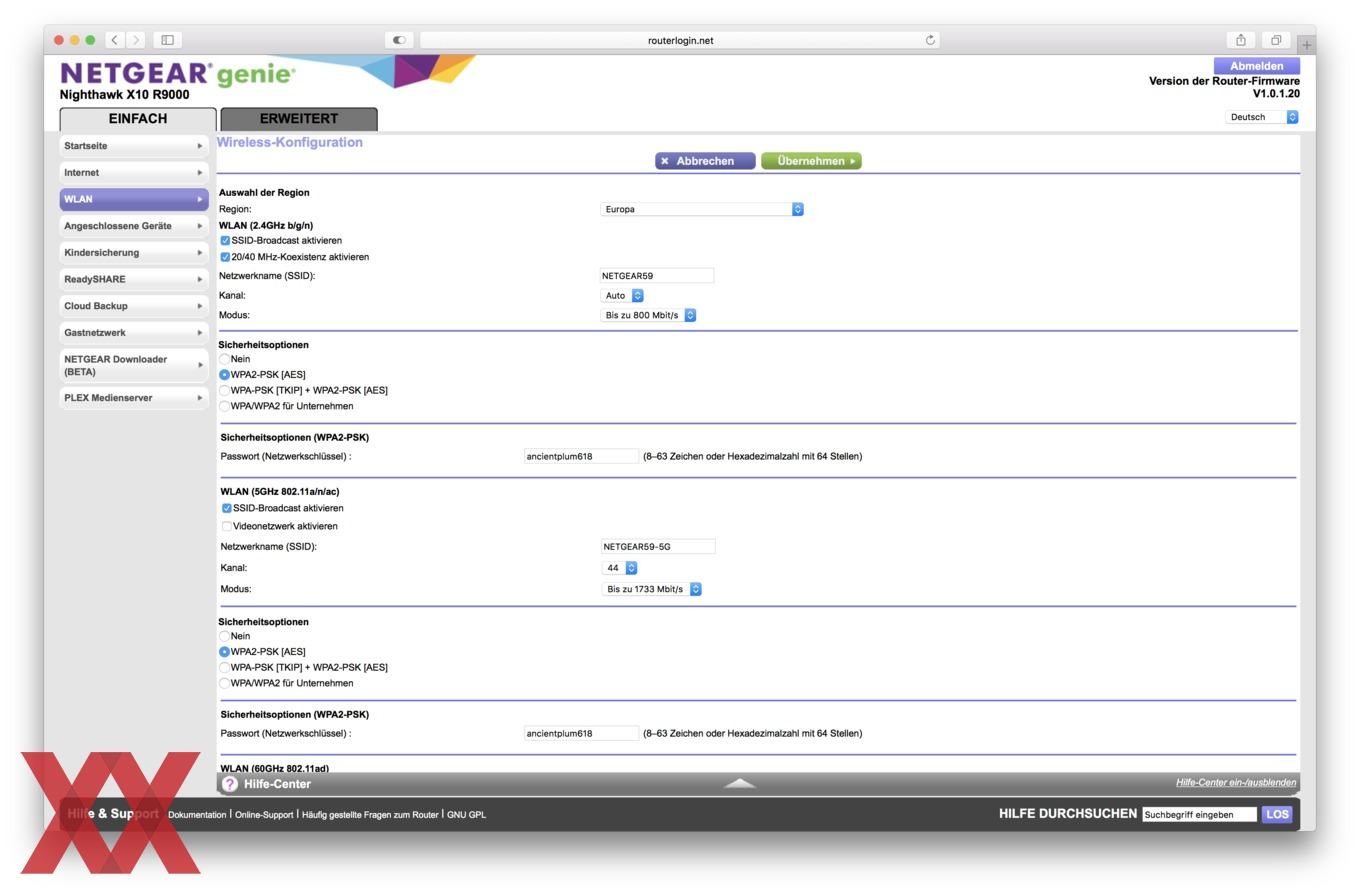1360x894 pixels.
Task: Select Nein under 5GHz Sicherheitsoptionen
Action: (x=224, y=636)
